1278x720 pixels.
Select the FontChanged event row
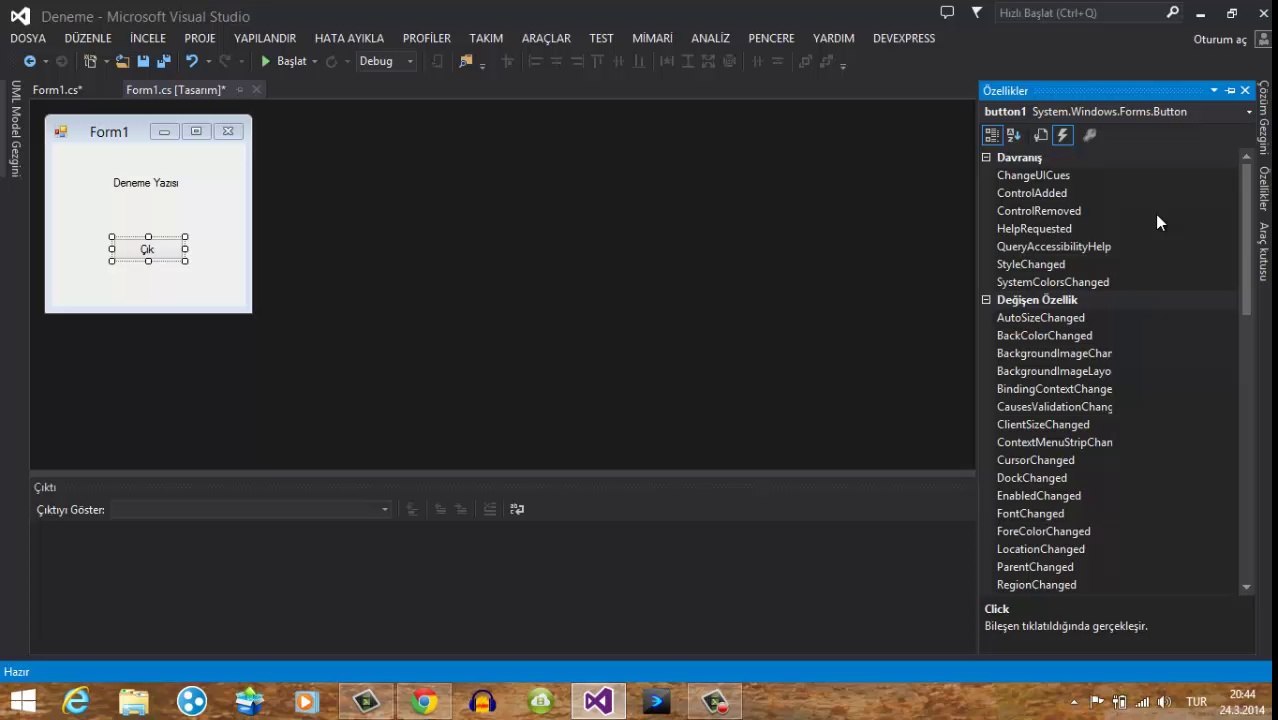coord(1109,514)
